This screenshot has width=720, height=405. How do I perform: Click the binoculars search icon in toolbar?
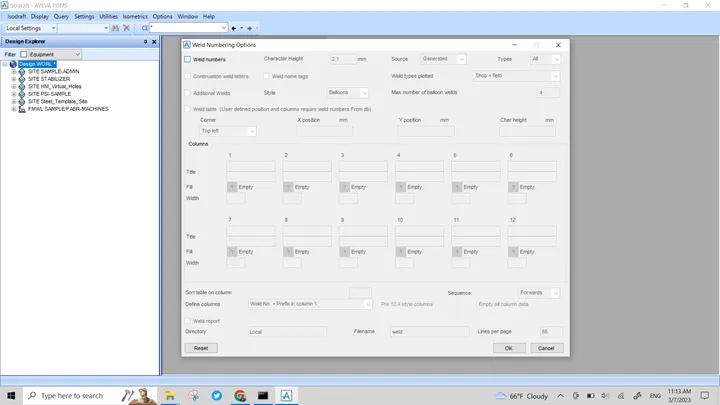tap(115, 28)
